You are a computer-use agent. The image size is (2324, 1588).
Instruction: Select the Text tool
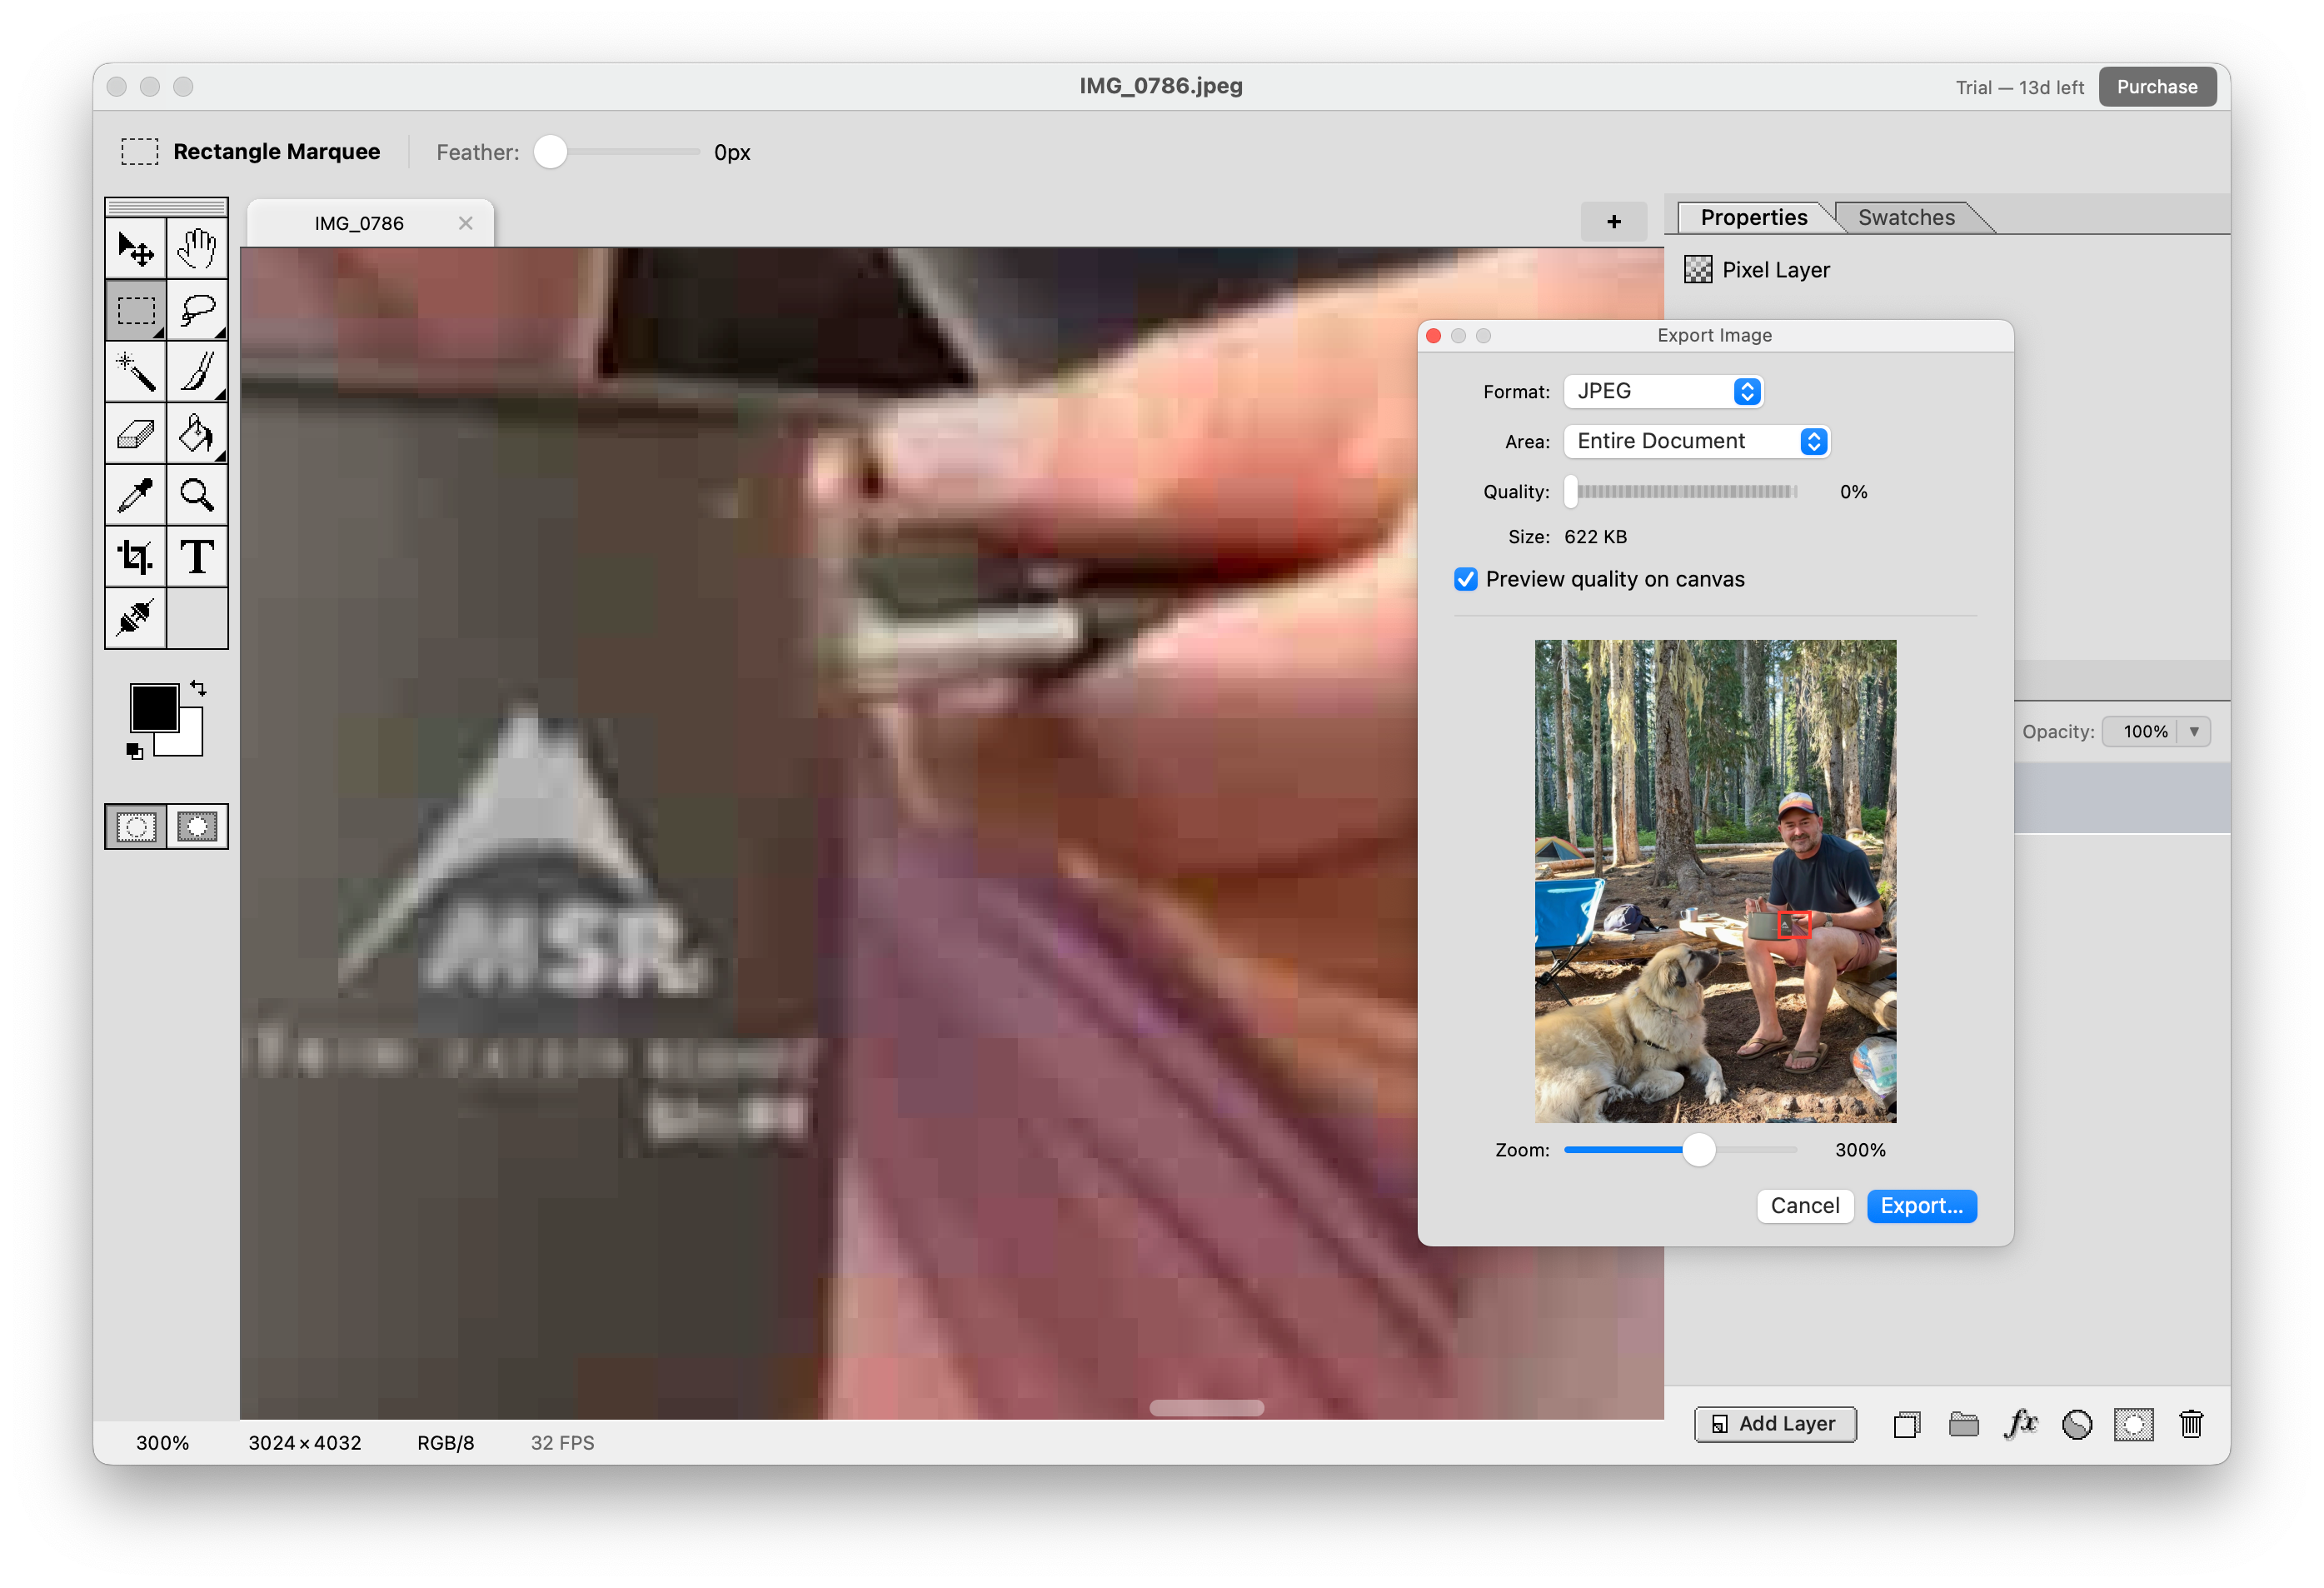[197, 557]
